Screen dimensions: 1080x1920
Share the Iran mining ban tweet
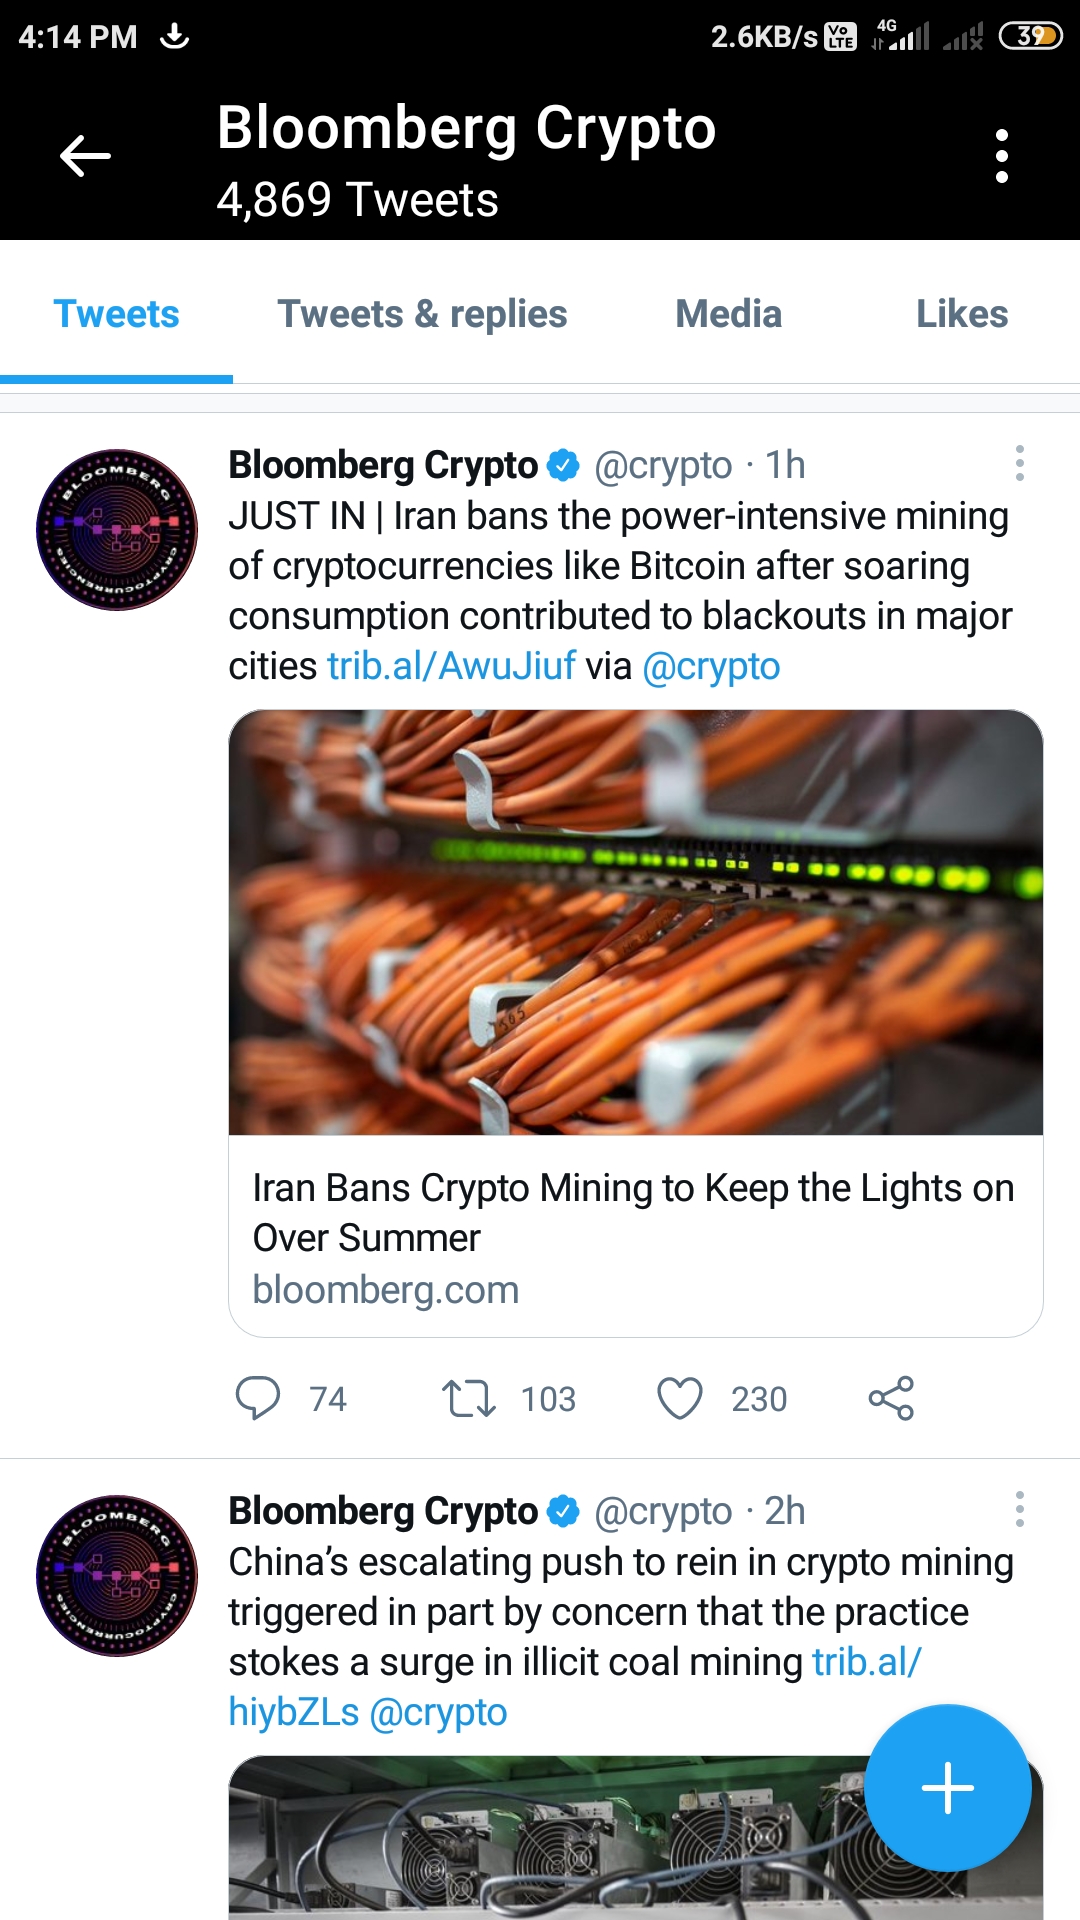(x=891, y=1398)
